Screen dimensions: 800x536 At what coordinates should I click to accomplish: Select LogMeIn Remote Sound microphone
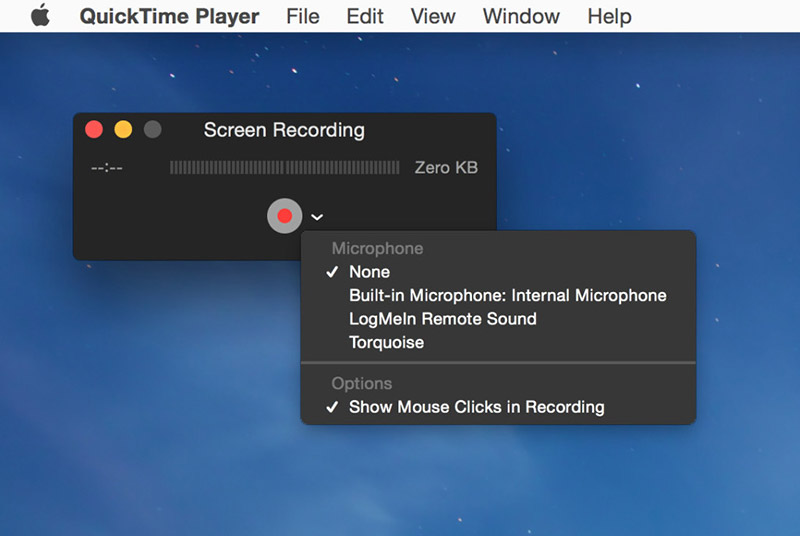442,319
